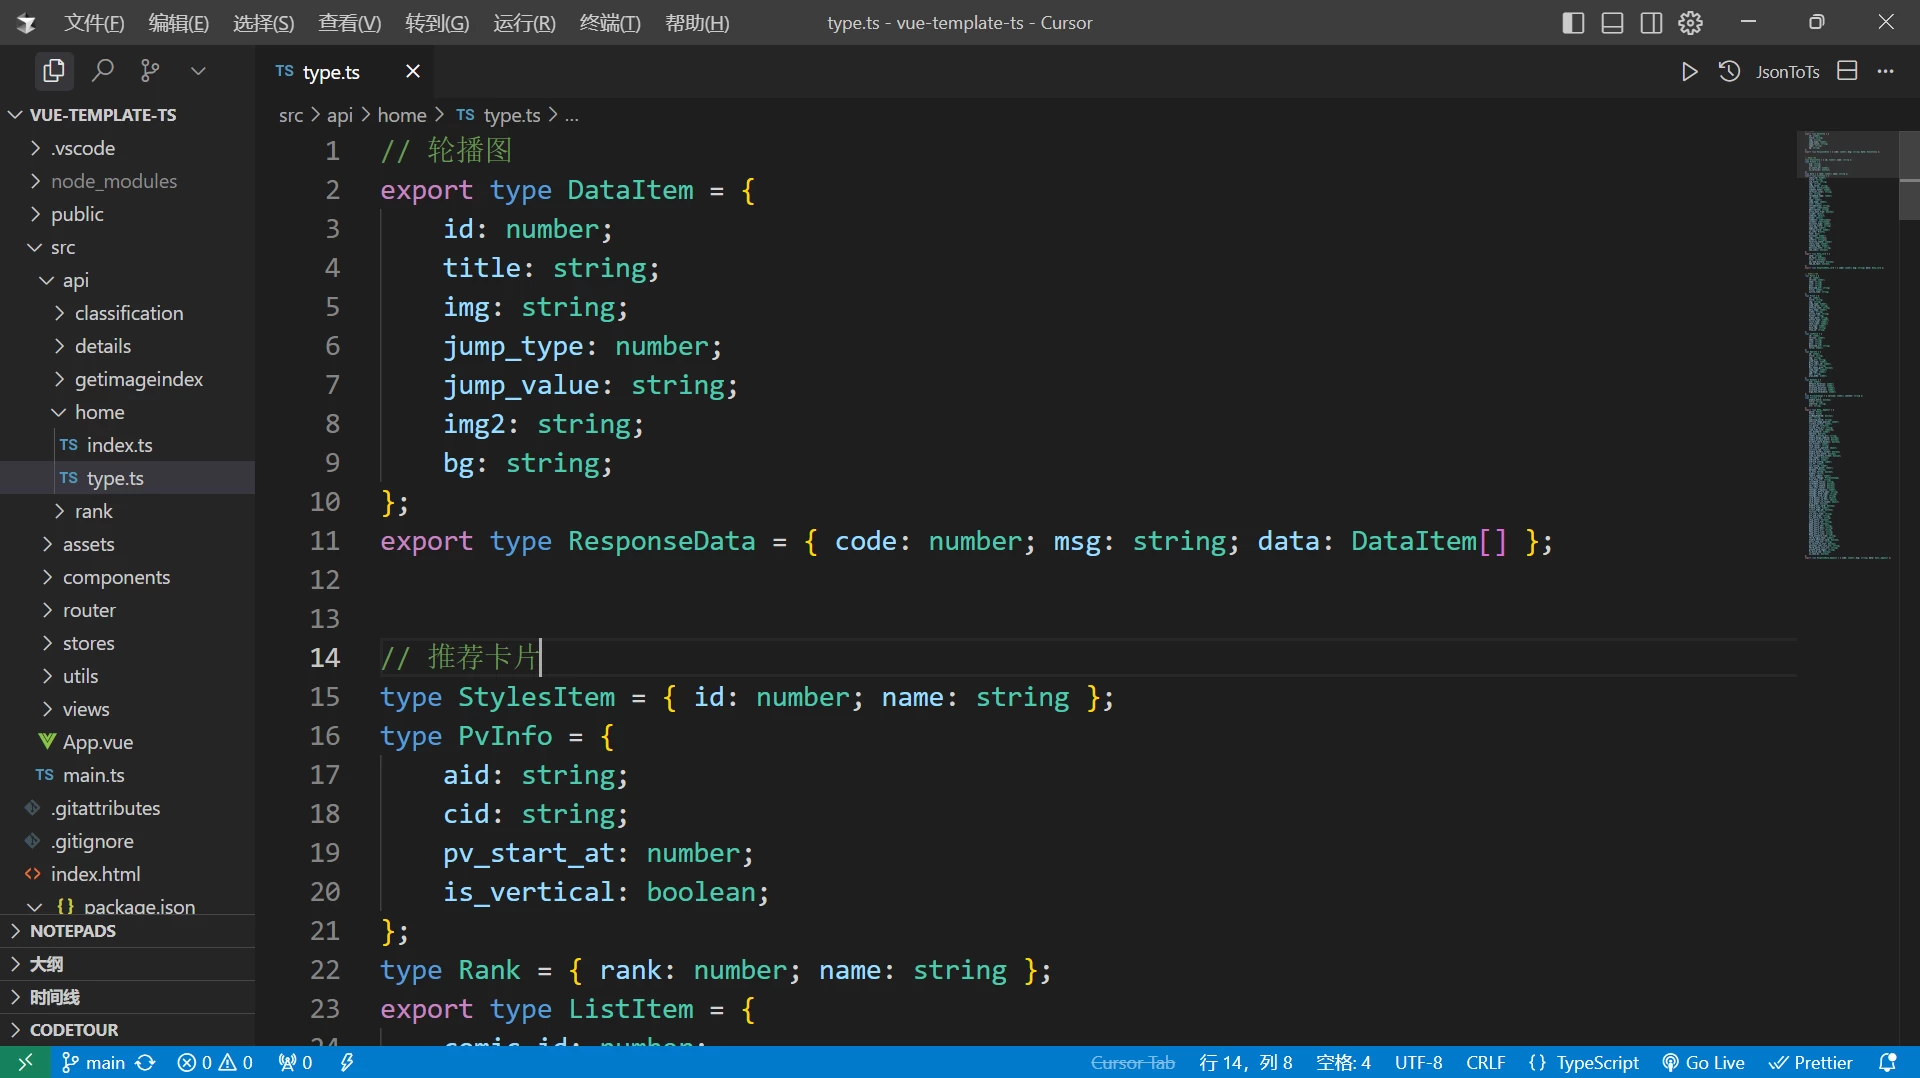The height and width of the screenshot is (1078, 1920).
Task: Expand the node_modules folder
Action: 128,181
